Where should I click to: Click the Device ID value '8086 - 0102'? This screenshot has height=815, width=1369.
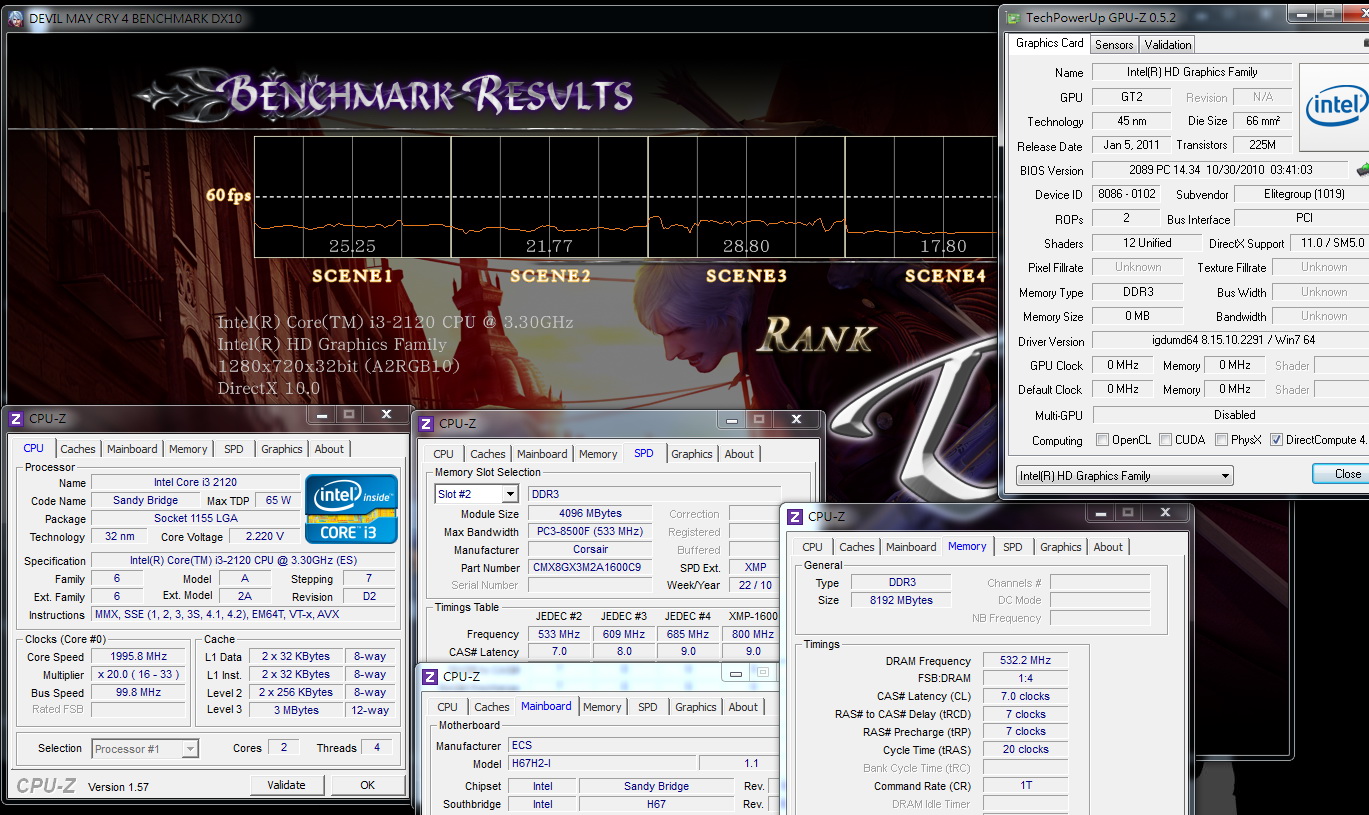pyautogui.click(x=1125, y=194)
